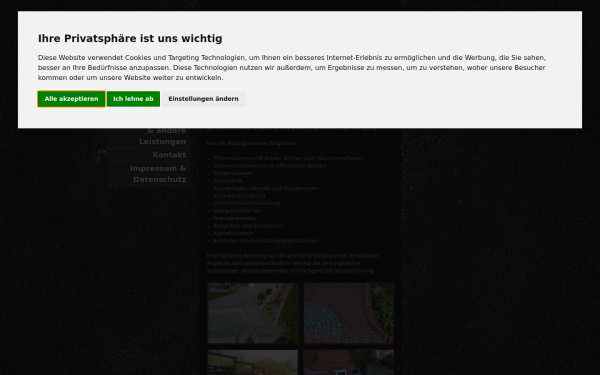Accept all cookies with 'Alle akzeptieren'

coord(71,99)
